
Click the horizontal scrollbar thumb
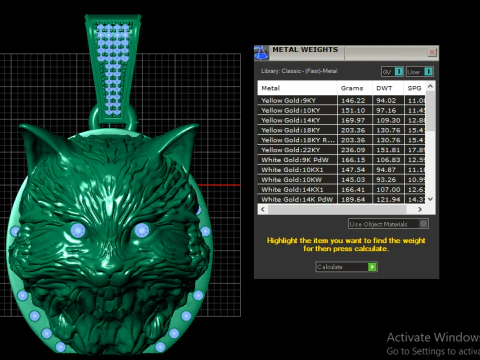coord(337,209)
